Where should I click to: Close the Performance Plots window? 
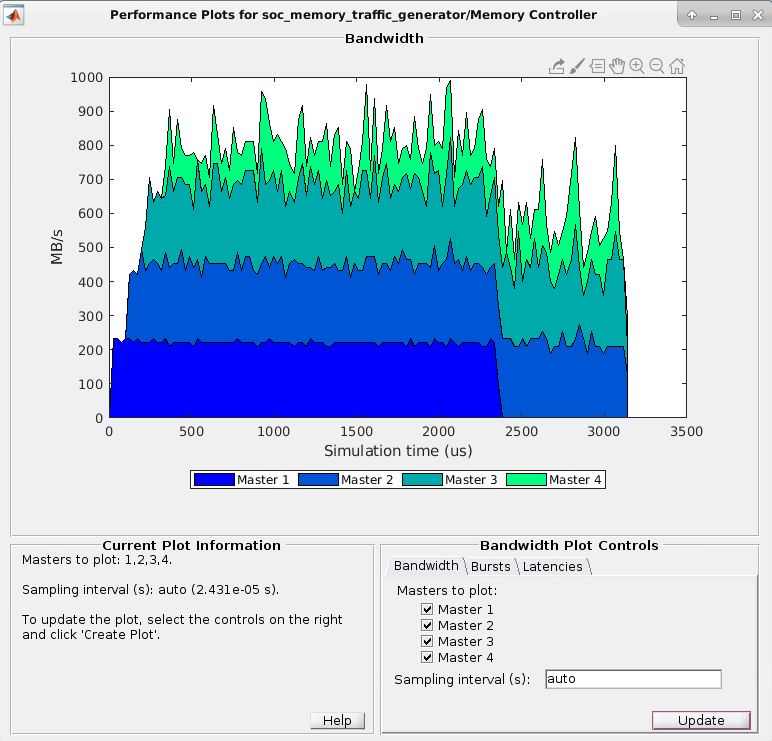(758, 15)
